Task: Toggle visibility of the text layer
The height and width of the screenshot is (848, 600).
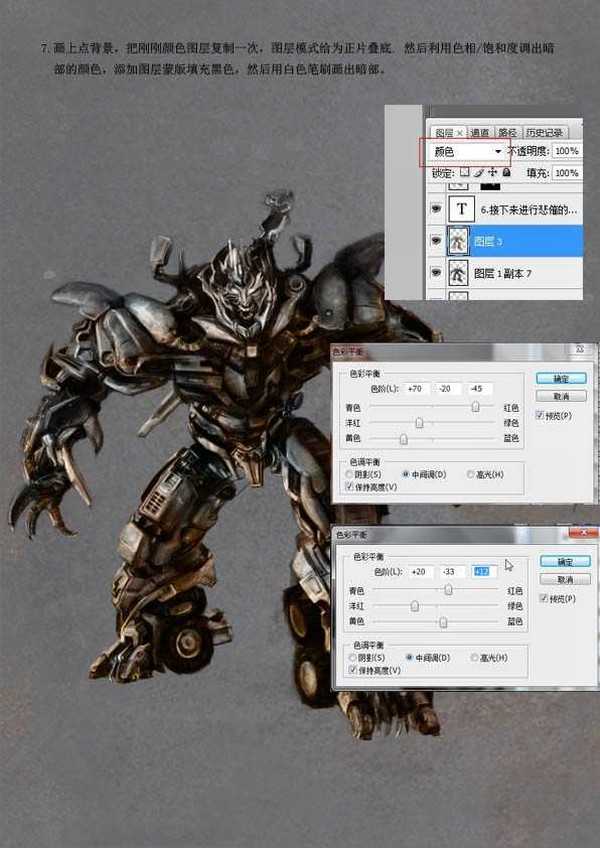Action: tap(434, 209)
